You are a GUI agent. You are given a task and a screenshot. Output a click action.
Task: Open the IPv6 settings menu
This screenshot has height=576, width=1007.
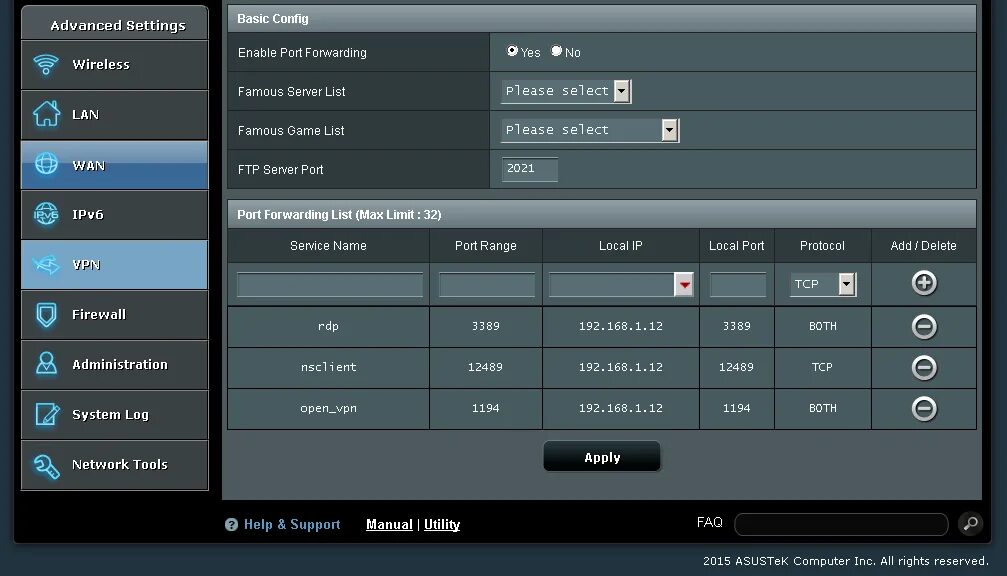point(114,214)
